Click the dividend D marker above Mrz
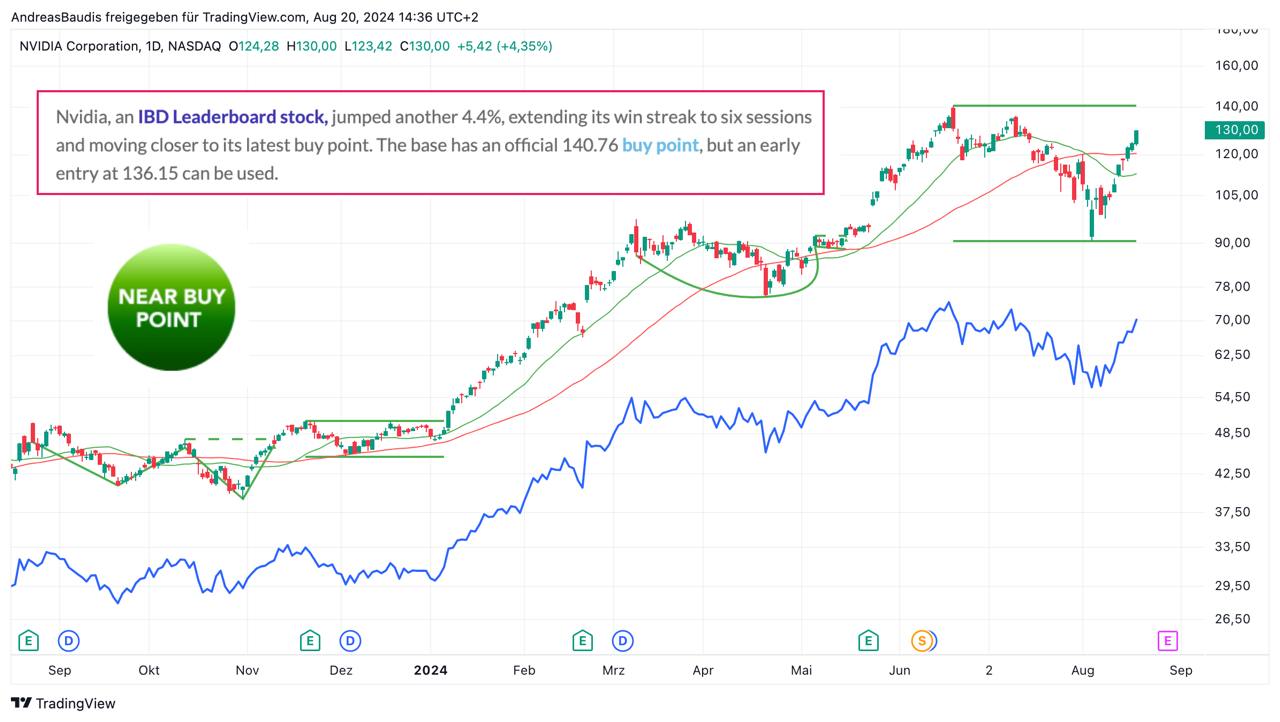This screenshot has height=722, width=1280. (622, 640)
